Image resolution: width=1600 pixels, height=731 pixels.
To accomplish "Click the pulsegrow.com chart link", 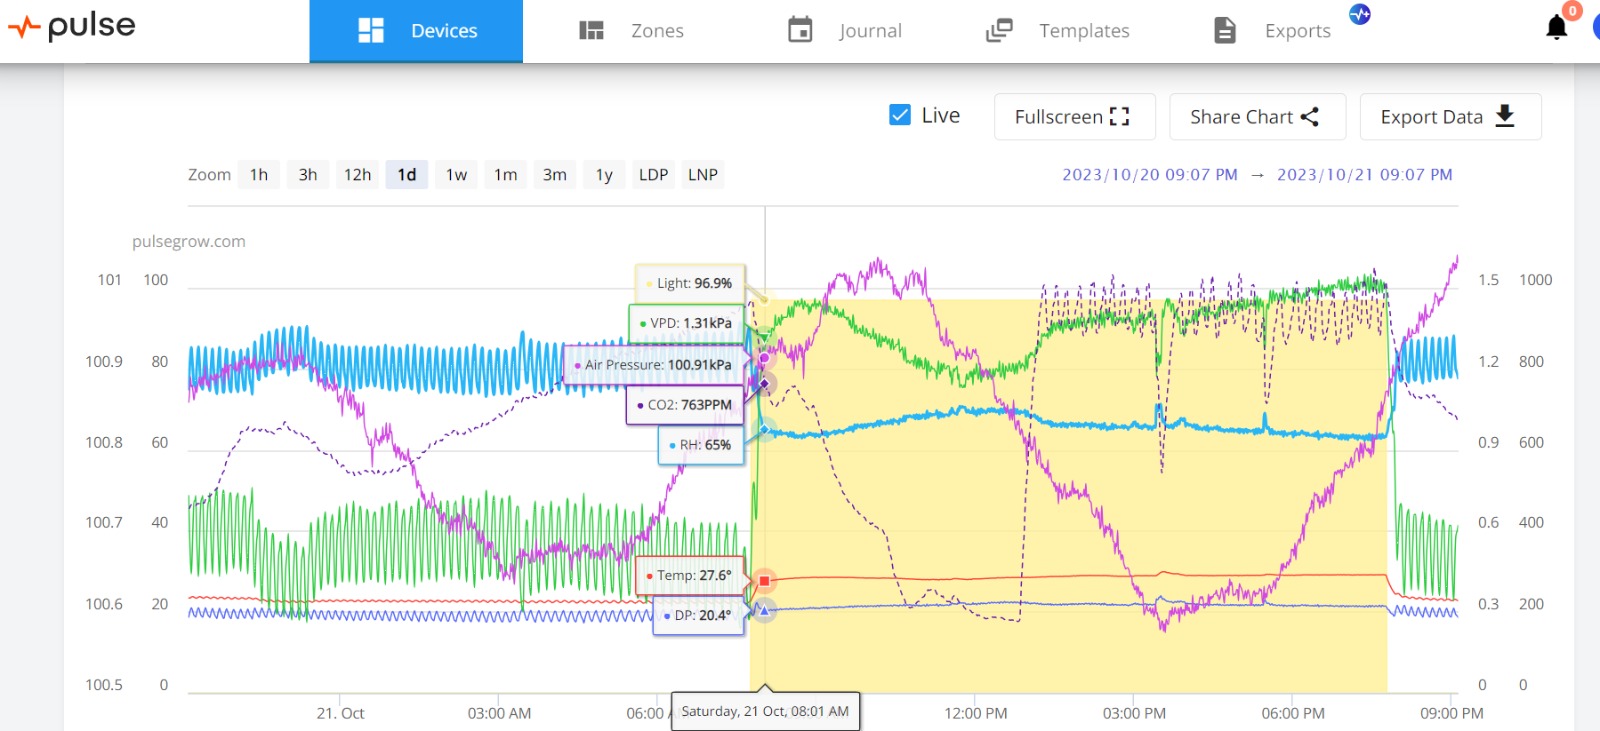I will [x=189, y=241].
